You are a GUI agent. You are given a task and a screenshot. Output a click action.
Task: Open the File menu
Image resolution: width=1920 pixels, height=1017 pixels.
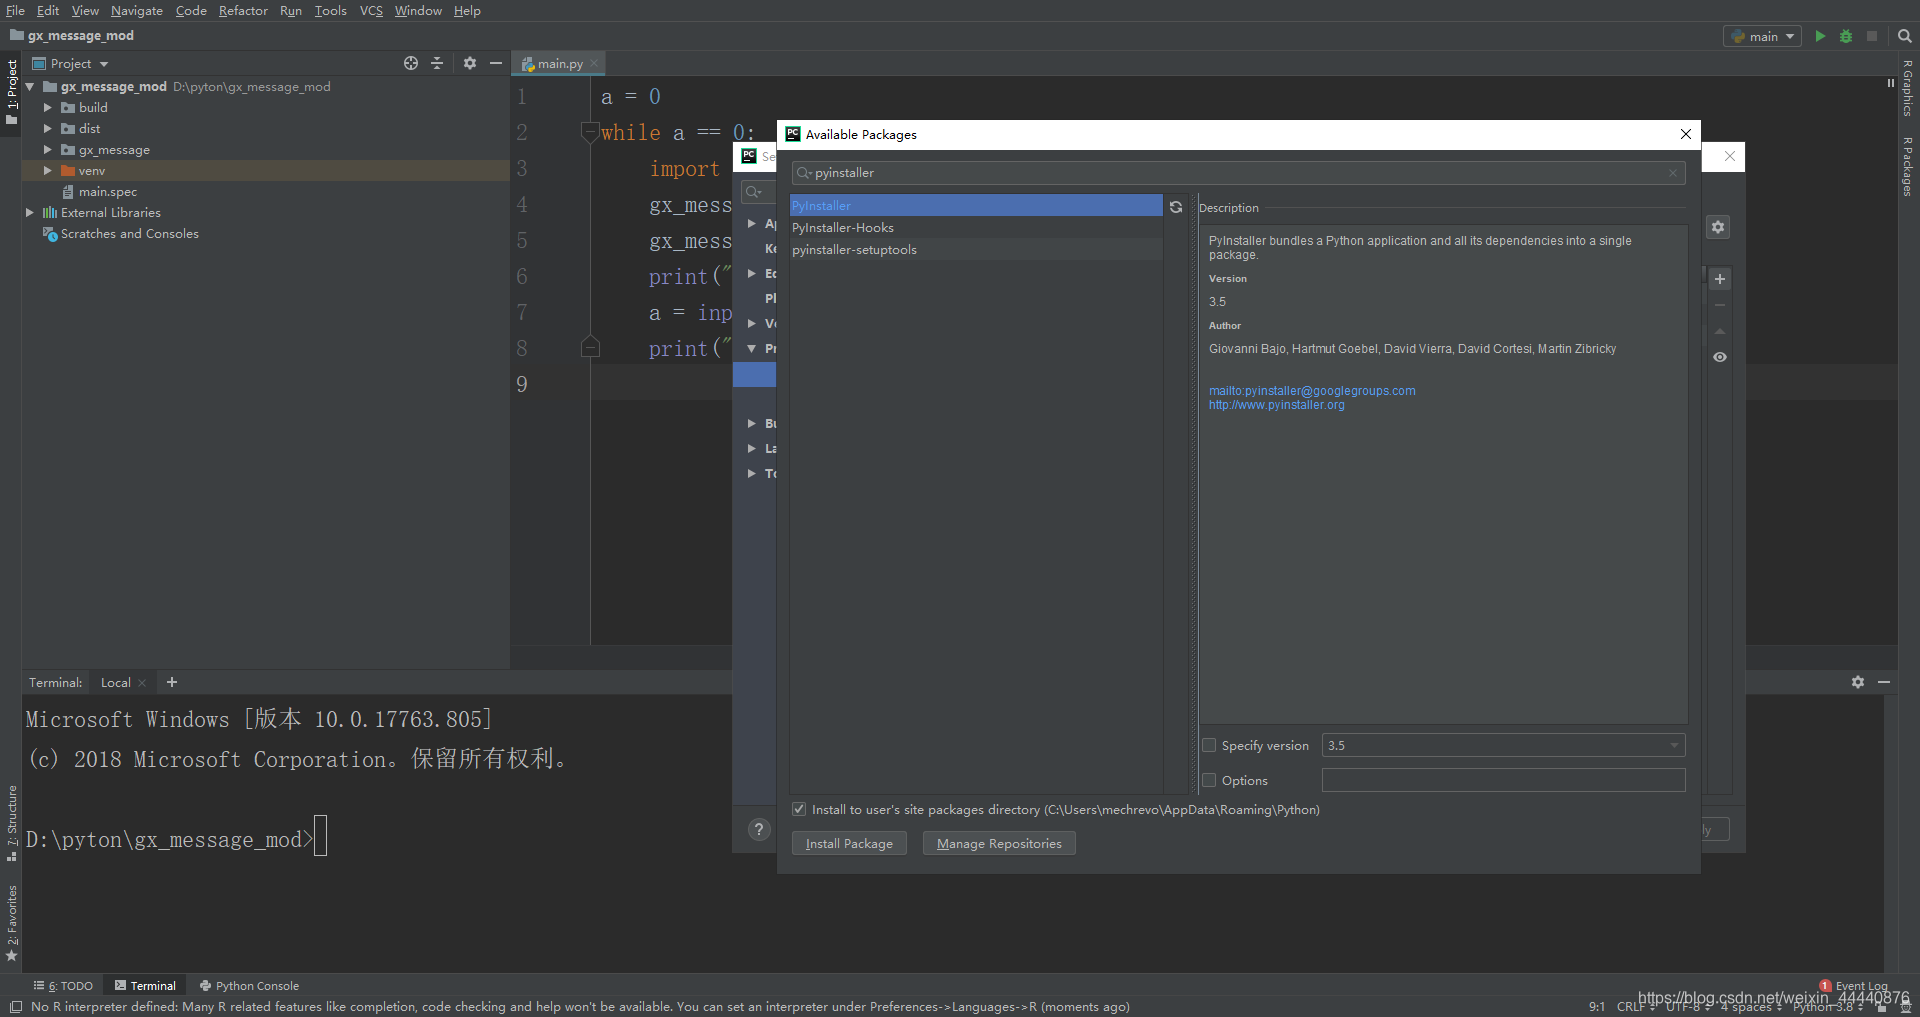[15, 11]
